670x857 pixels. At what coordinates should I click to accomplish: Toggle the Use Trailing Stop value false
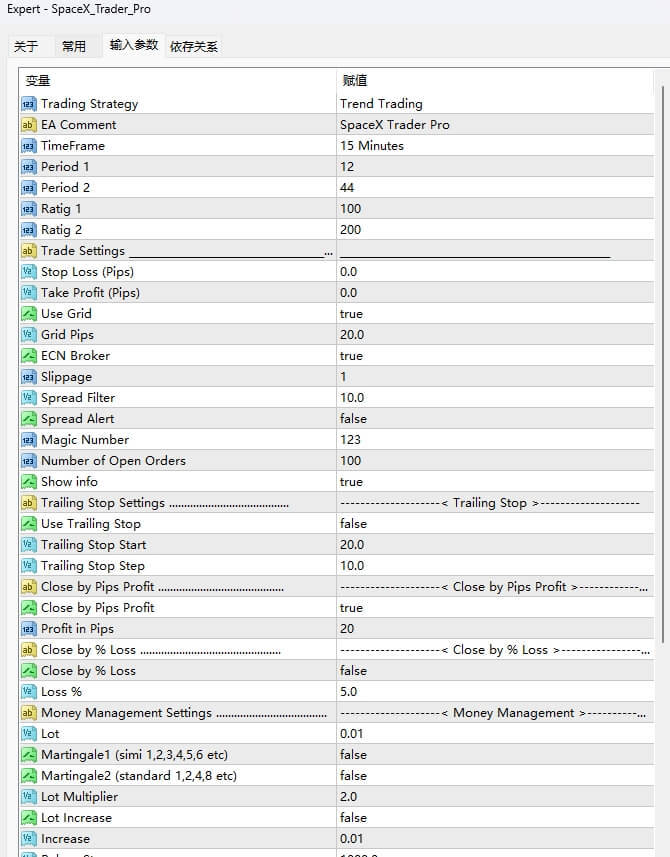pos(353,524)
